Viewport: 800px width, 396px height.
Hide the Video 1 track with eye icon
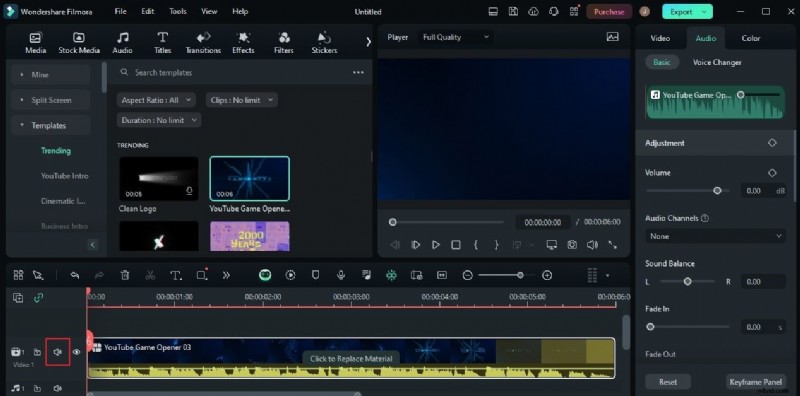click(76, 352)
